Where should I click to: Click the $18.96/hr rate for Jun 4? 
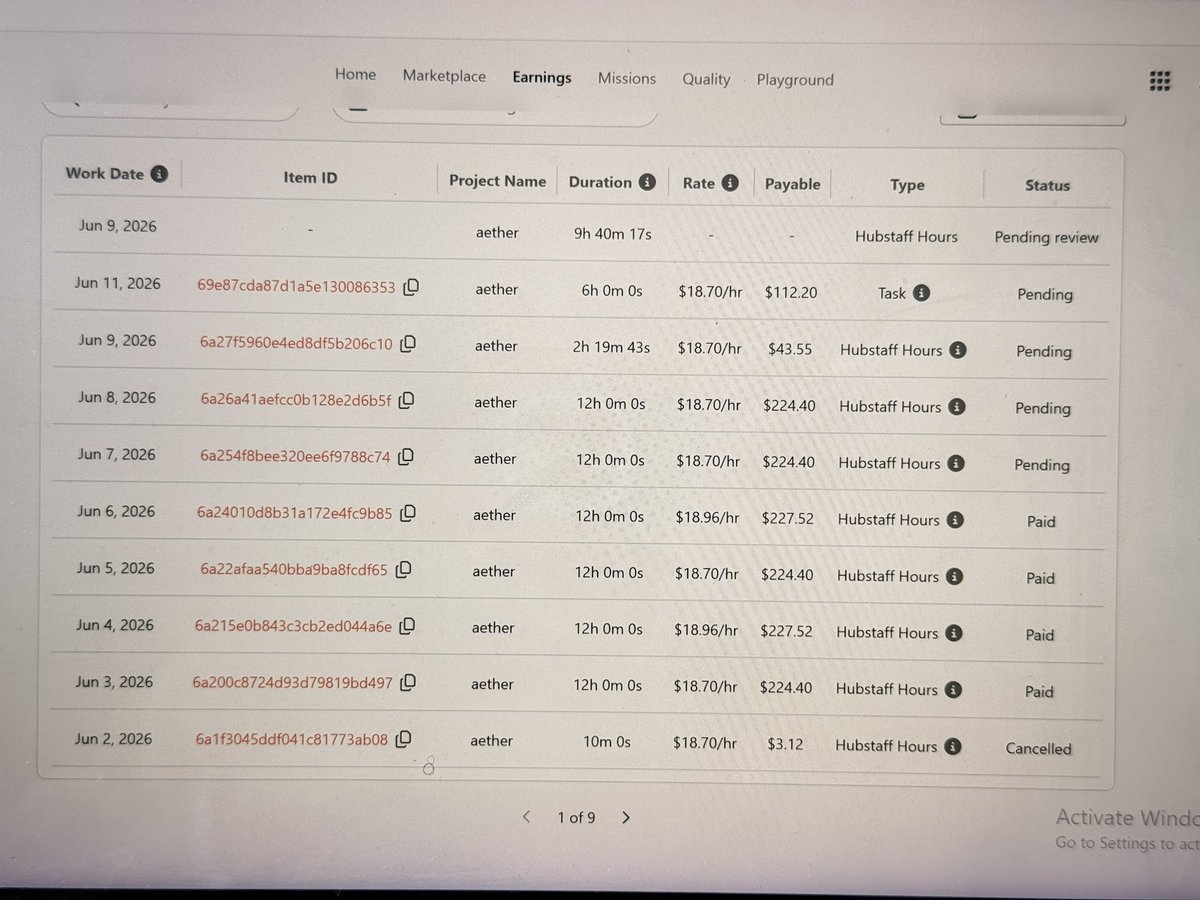pyautogui.click(x=706, y=631)
